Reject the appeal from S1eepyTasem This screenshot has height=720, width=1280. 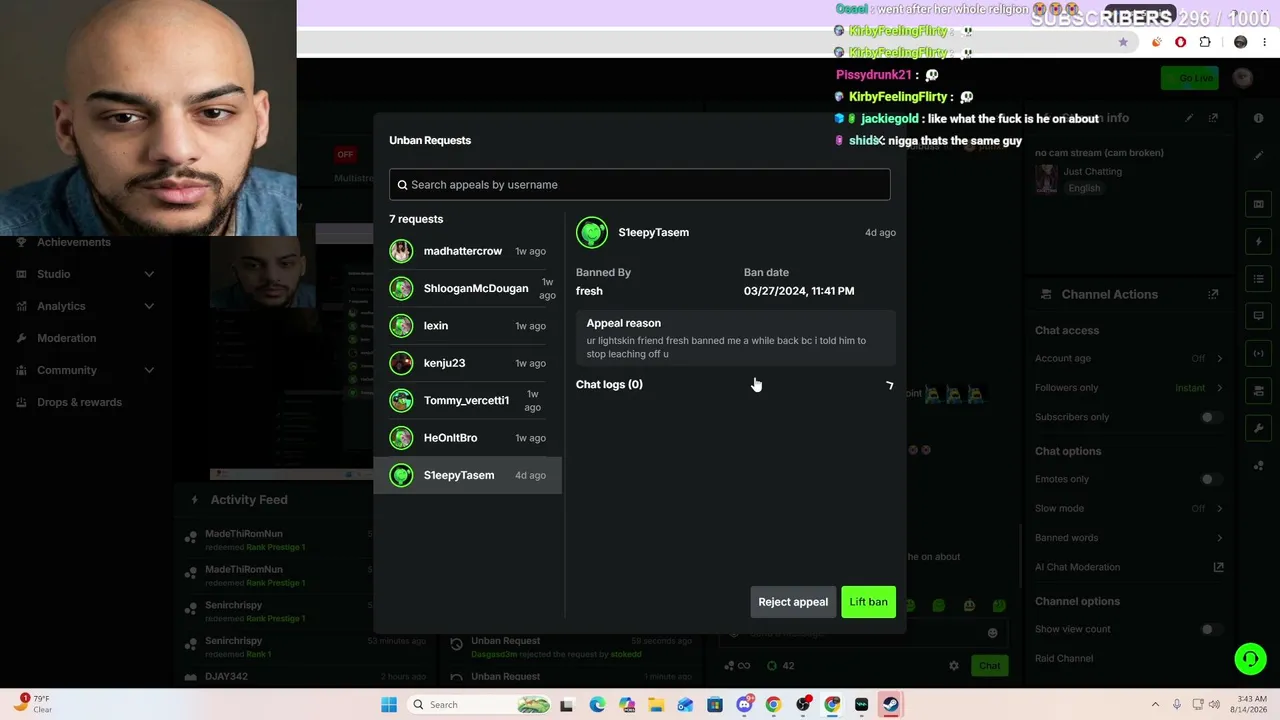click(x=793, y=602)
